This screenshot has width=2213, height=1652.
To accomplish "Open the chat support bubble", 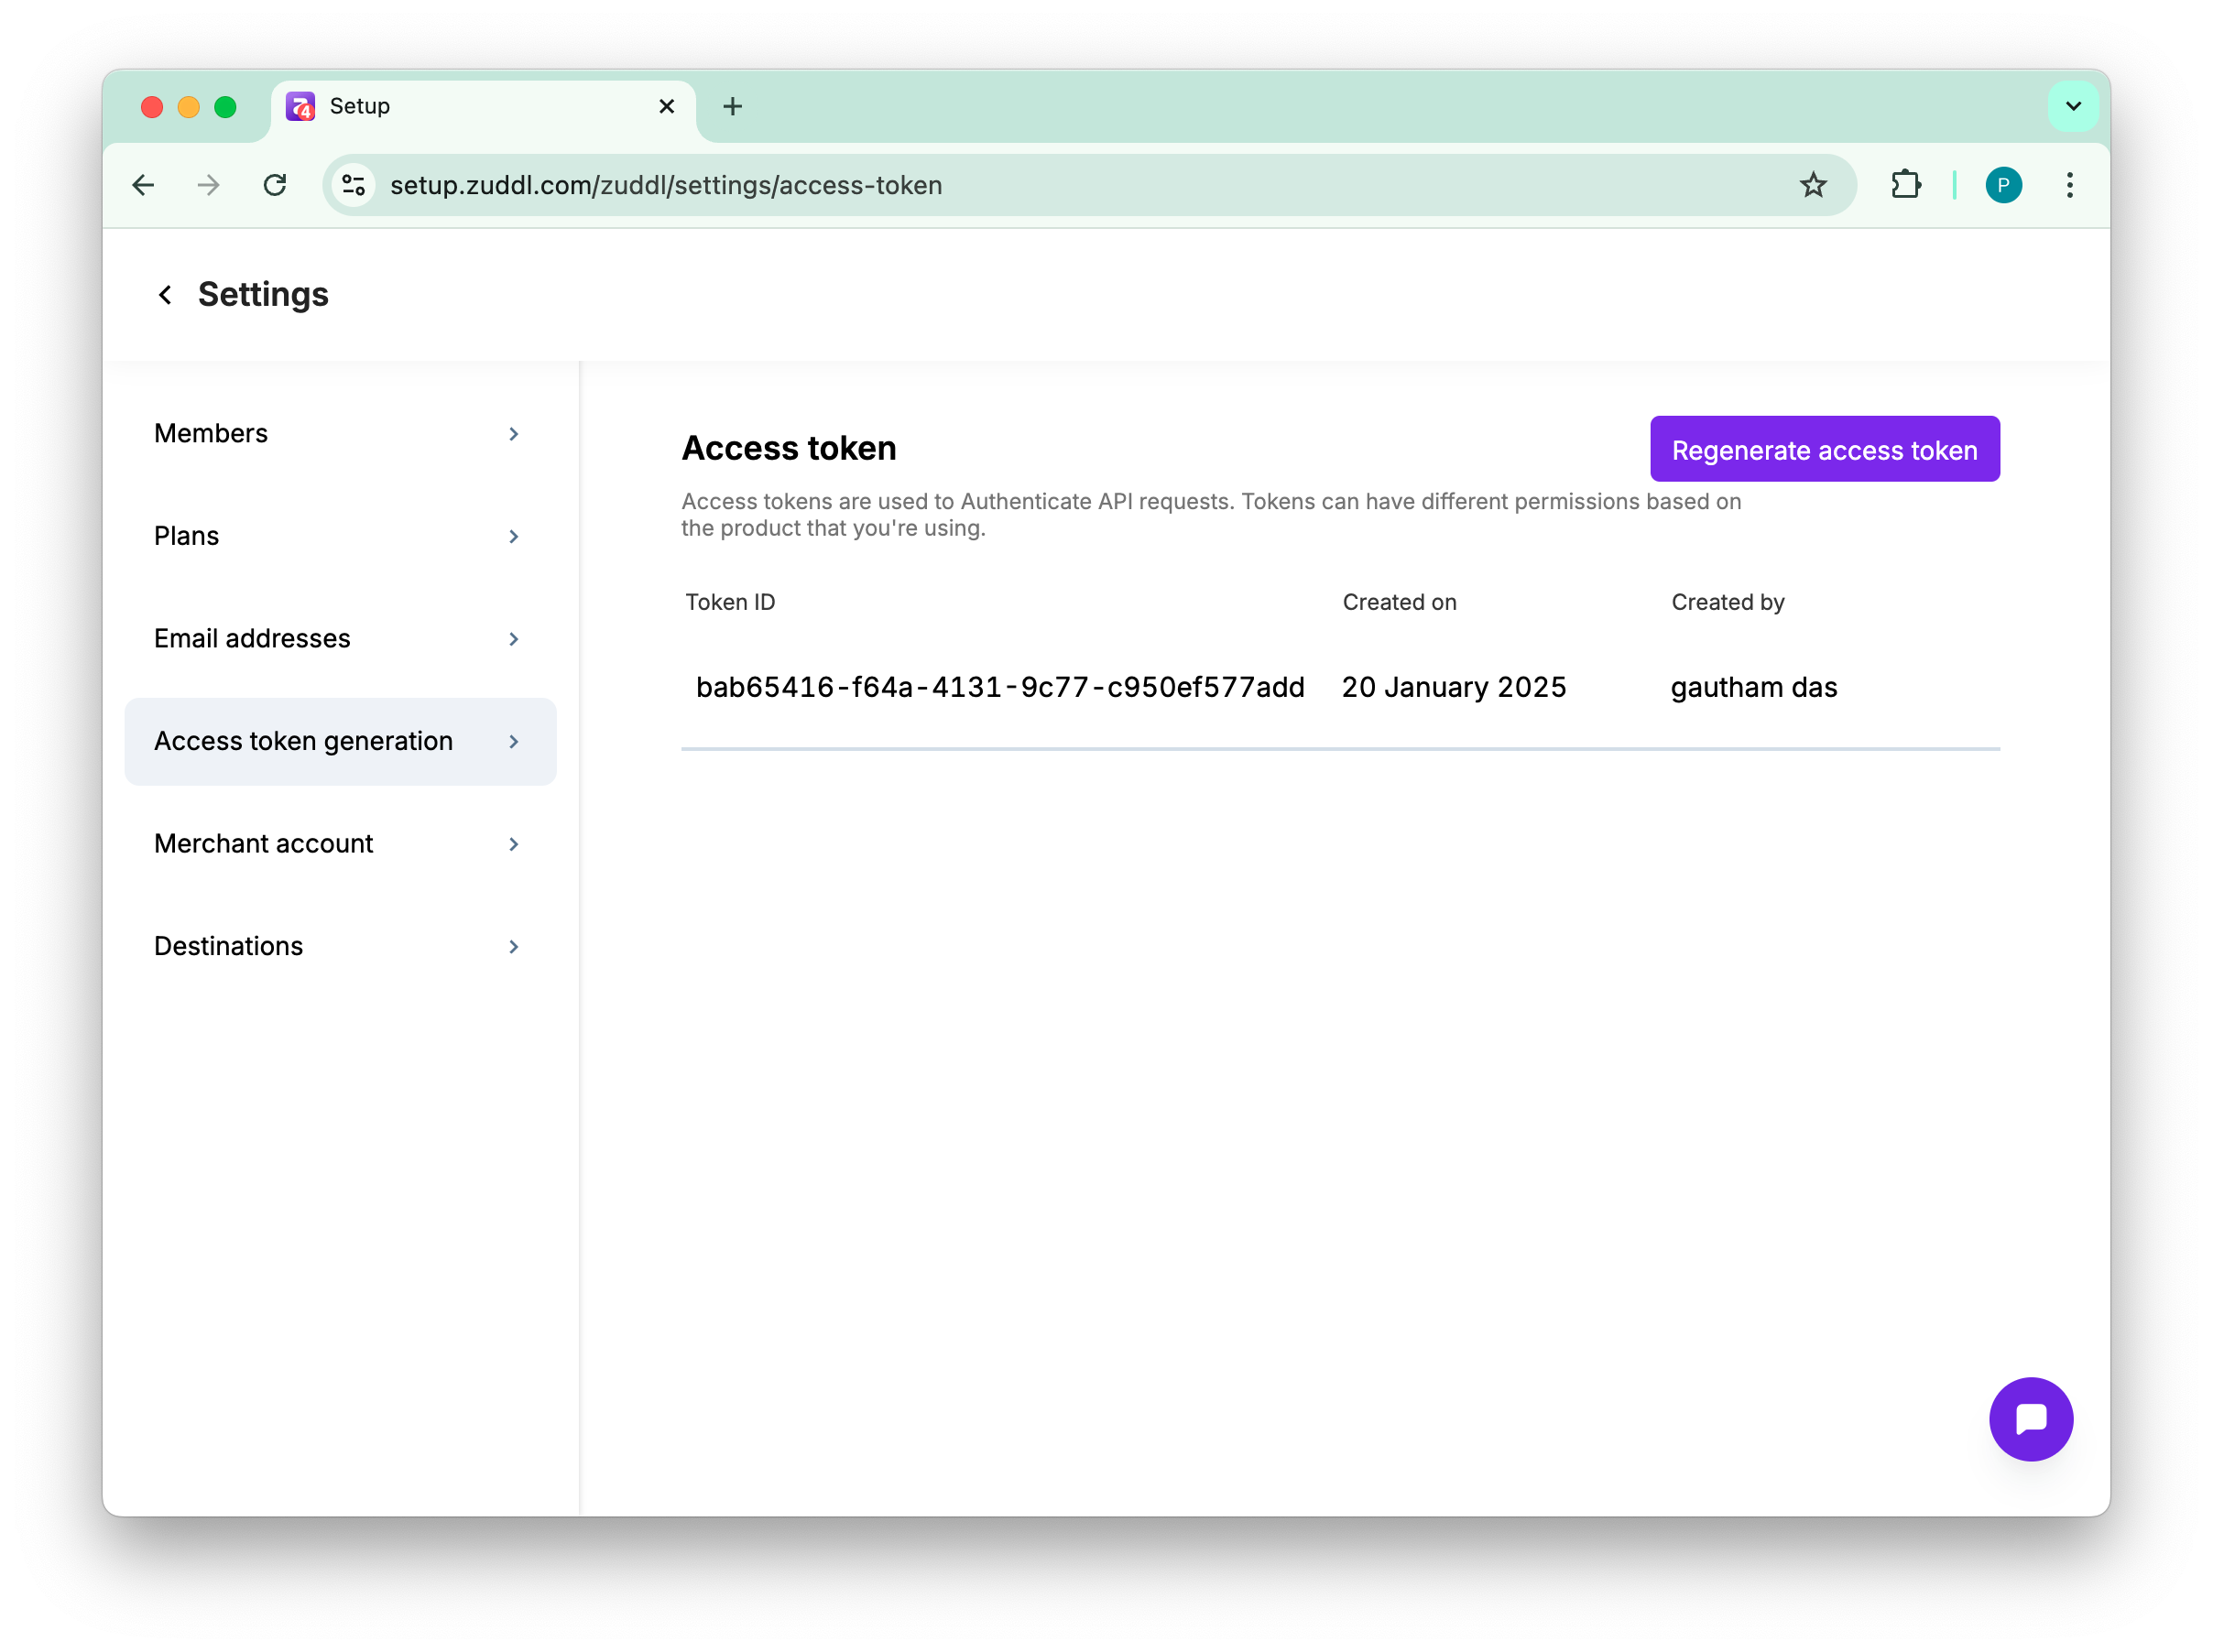I will [x=2030, y=1418].
